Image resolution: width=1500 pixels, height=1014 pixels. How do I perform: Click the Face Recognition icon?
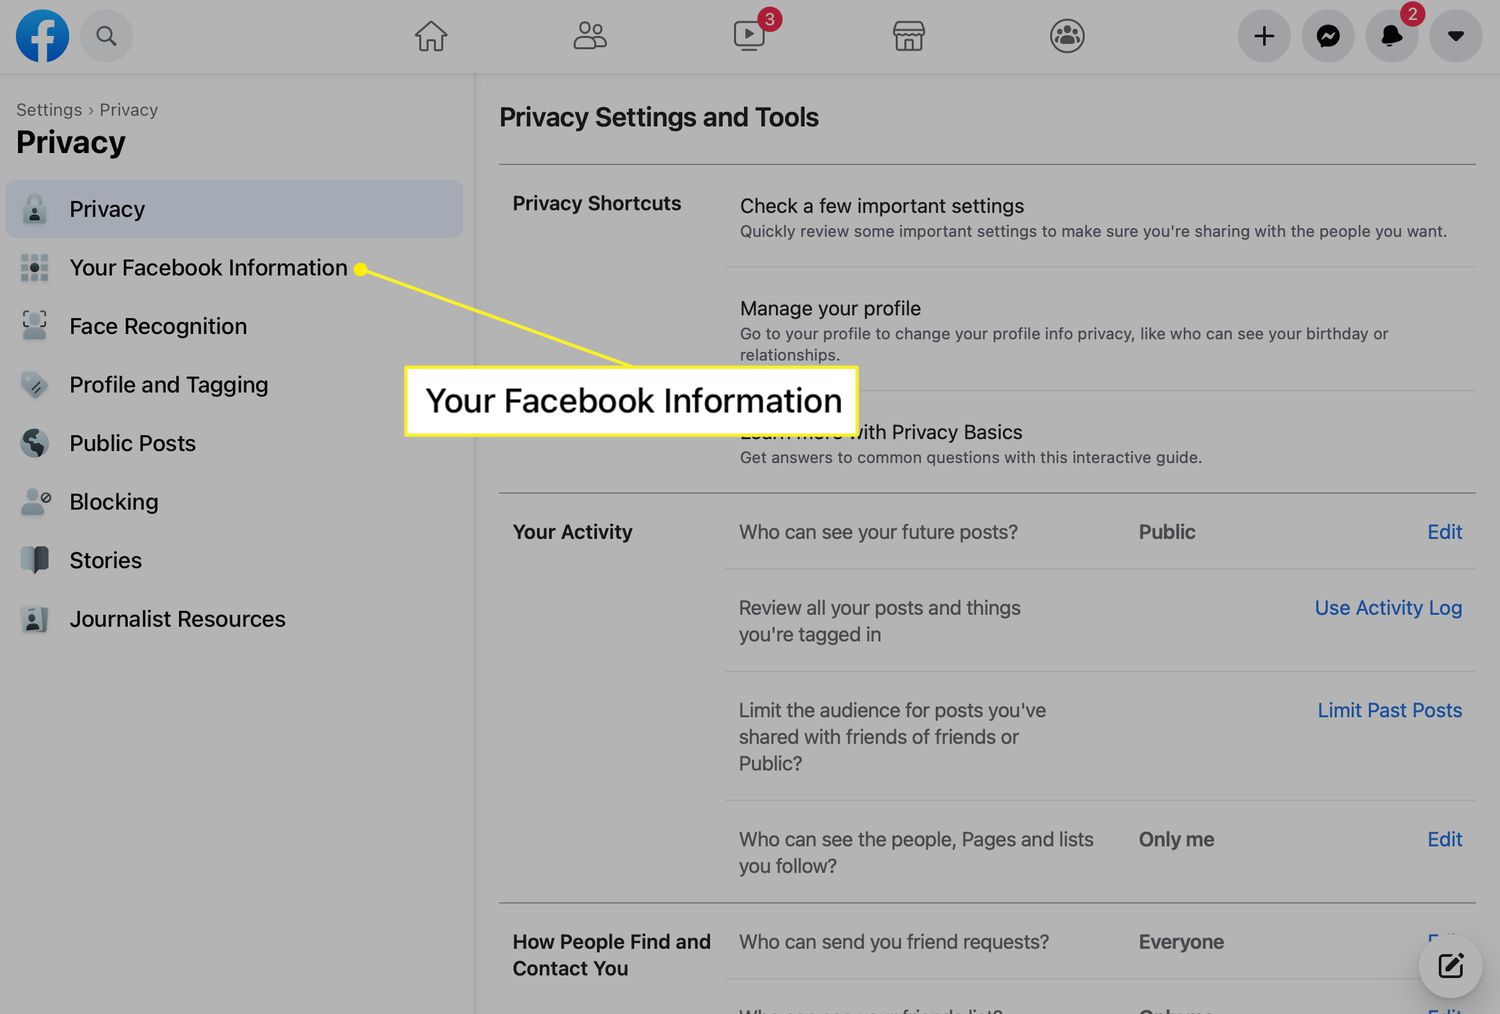(x=35, y=326)
